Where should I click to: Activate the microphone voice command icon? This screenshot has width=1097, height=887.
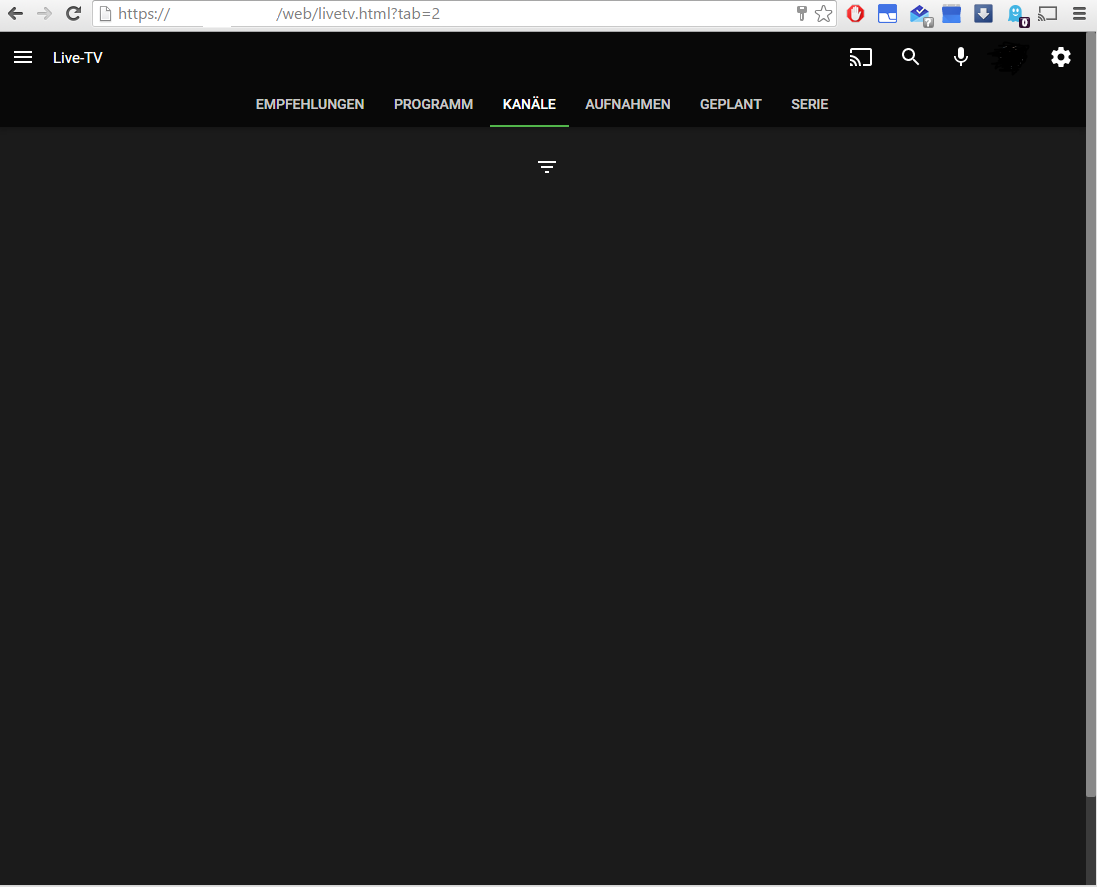tap(961, 57)
